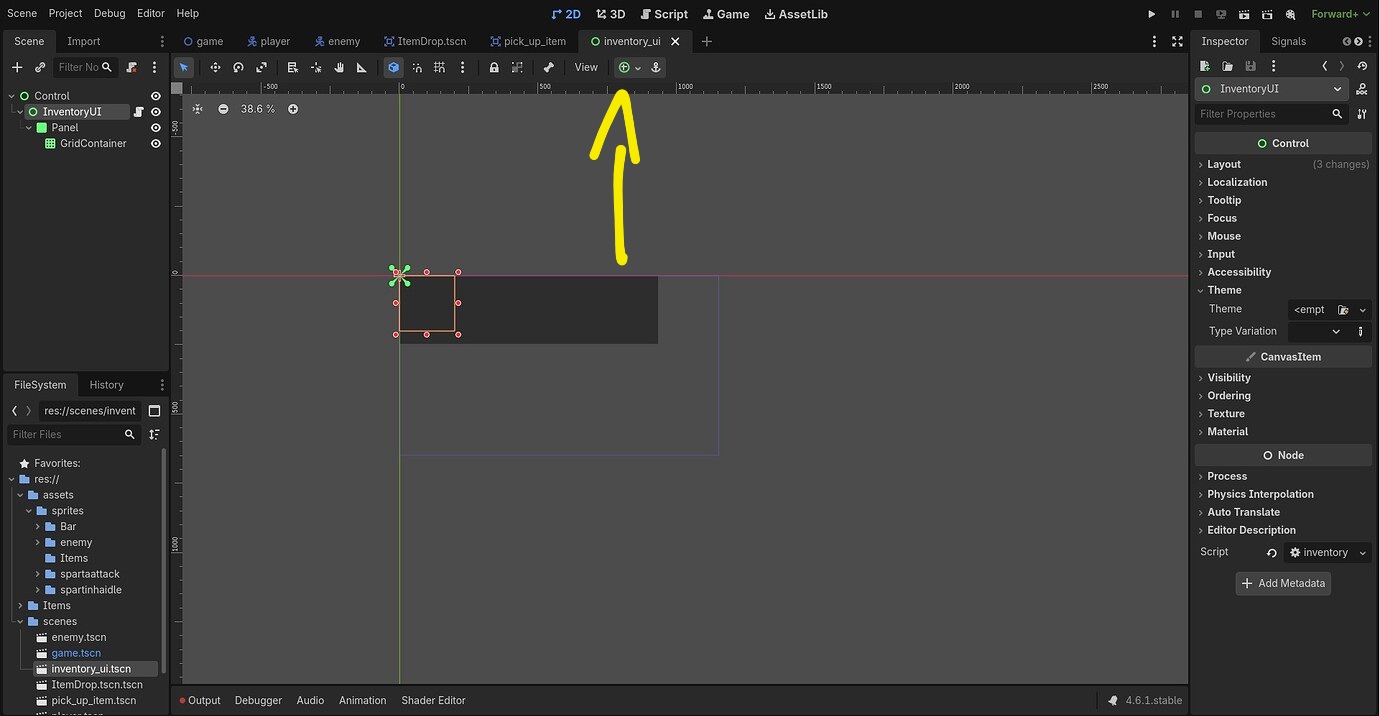The height and width of the screenshot is (716, 1380).
Task: Select the Ruler measuring tool
Action: coord(361,67)
